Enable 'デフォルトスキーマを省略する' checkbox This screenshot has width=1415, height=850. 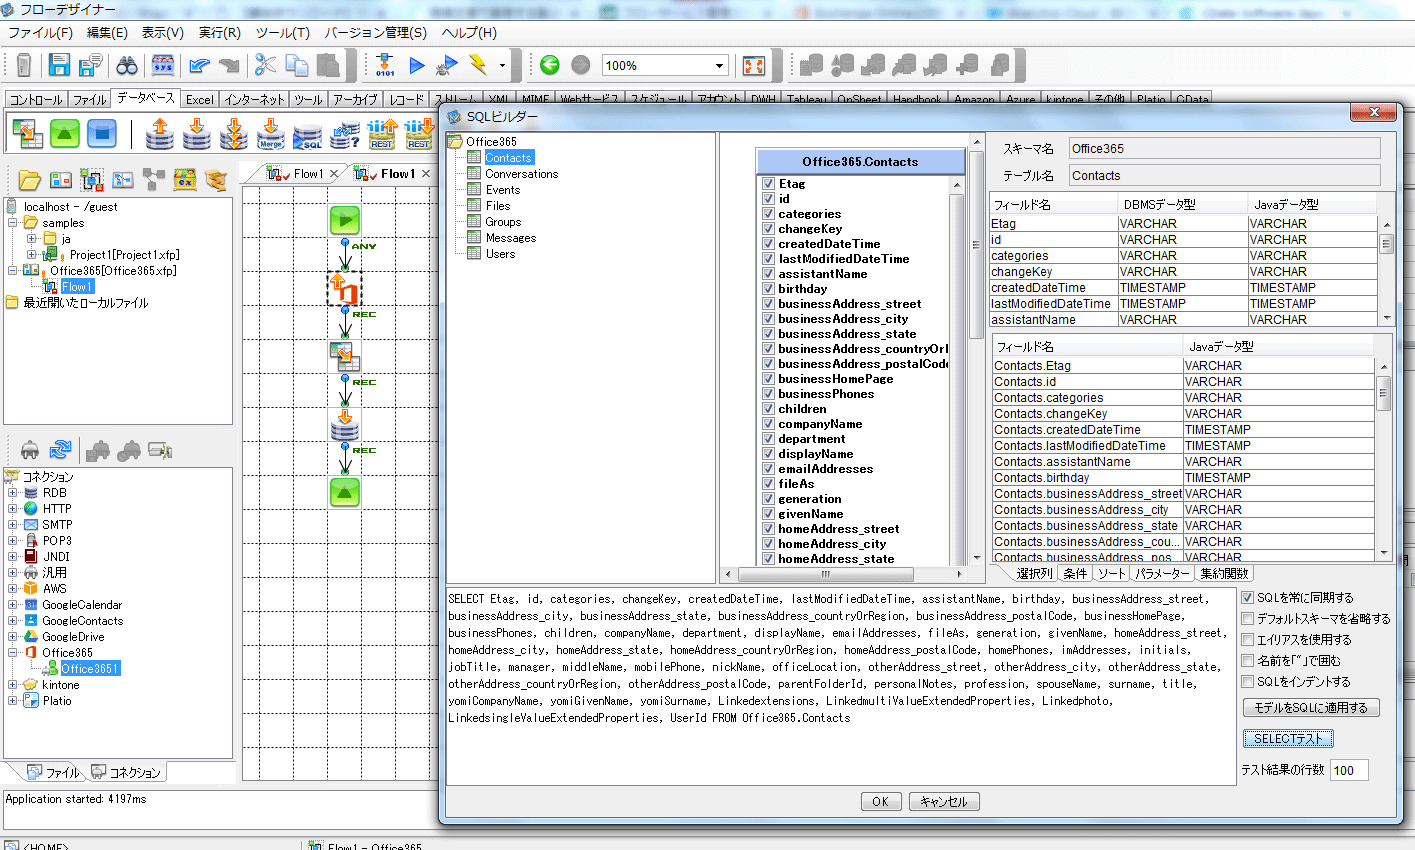[1247, 619]
